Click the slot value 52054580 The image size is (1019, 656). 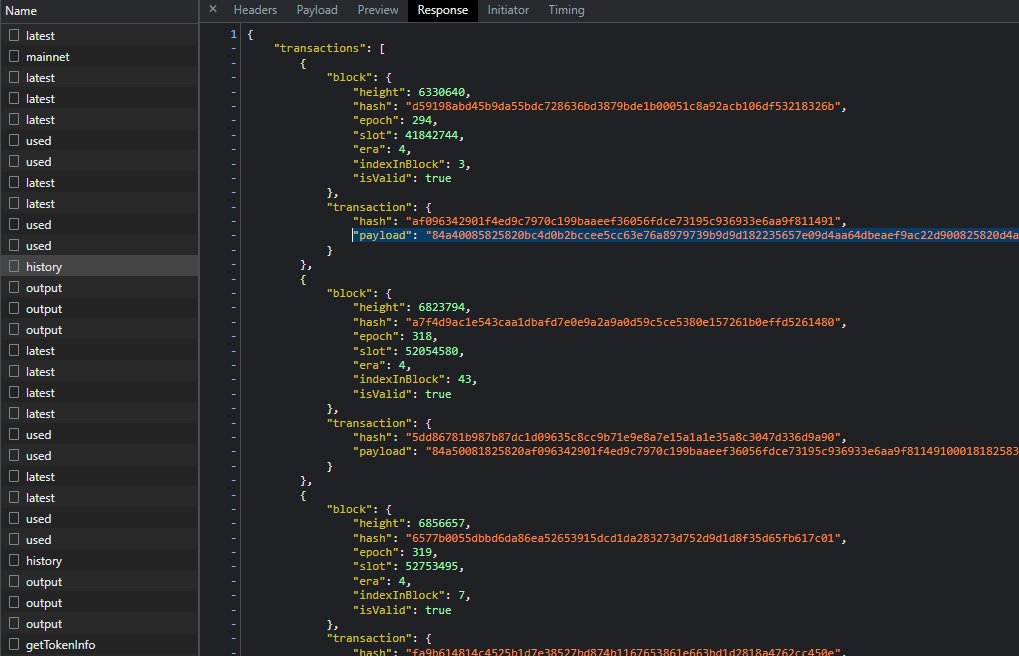pyautogui.click(x=432, y=351)
